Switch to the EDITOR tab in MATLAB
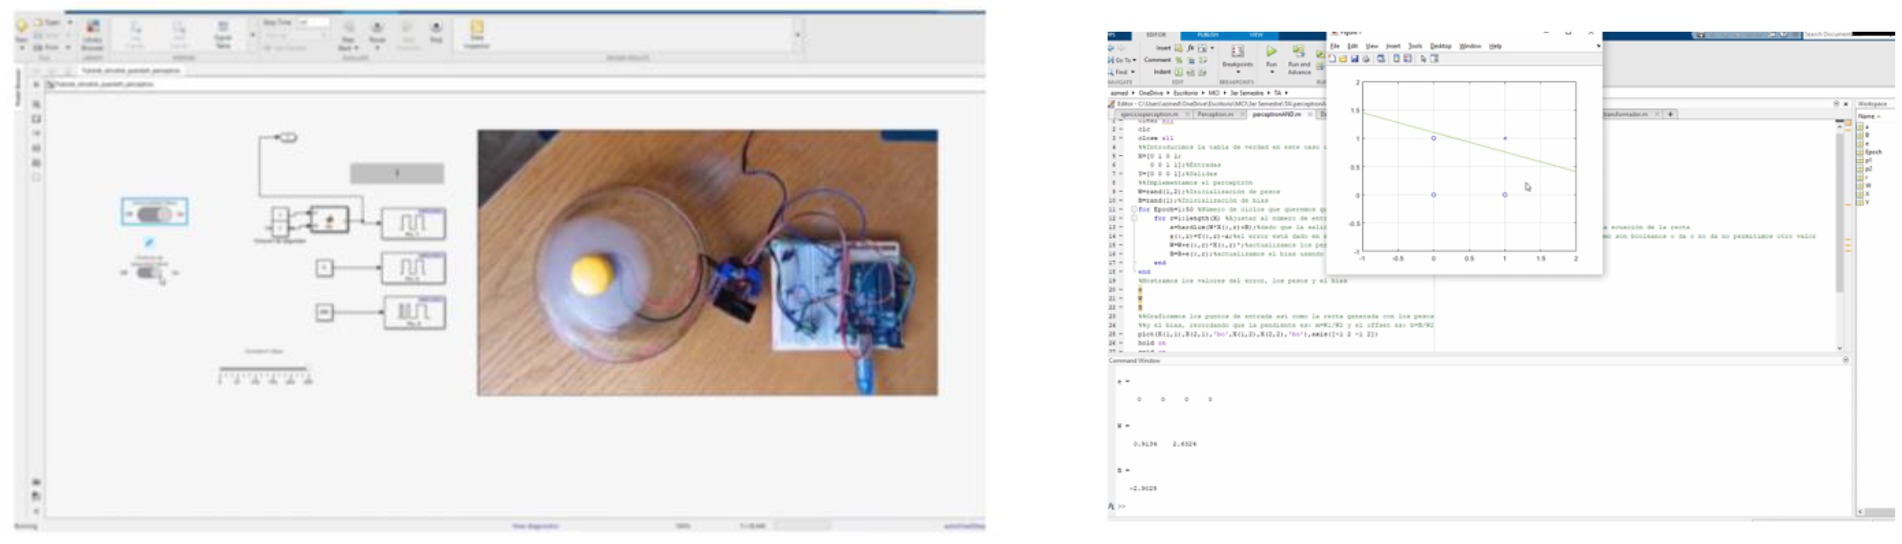The height and width of the screenshot is (544, 1902). coord(1156,35)
